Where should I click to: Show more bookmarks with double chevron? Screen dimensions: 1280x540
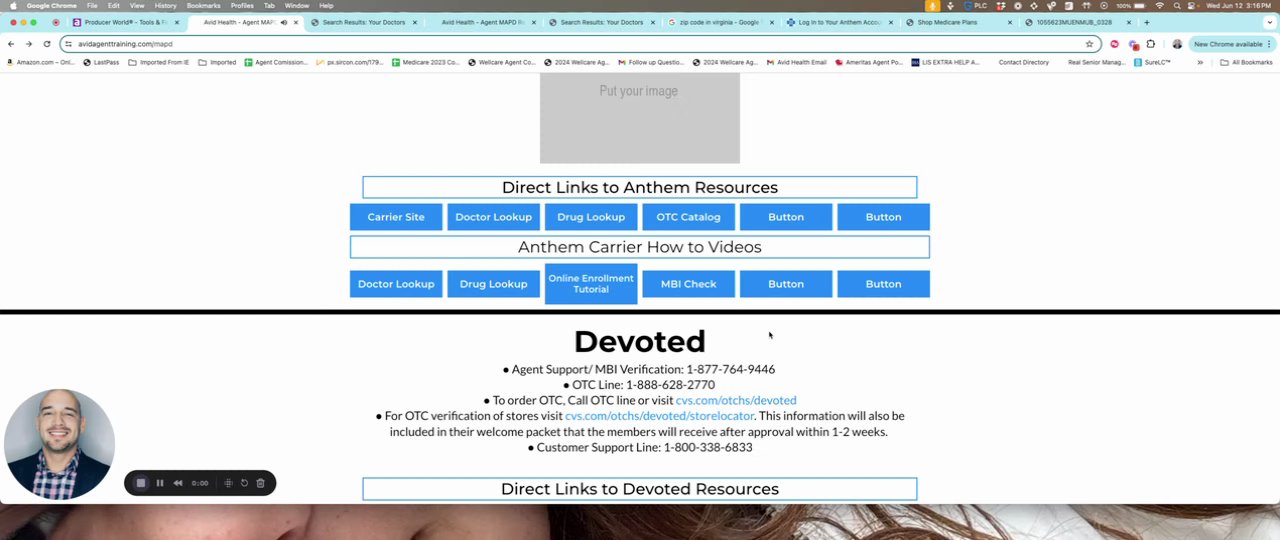point(1200,62)
